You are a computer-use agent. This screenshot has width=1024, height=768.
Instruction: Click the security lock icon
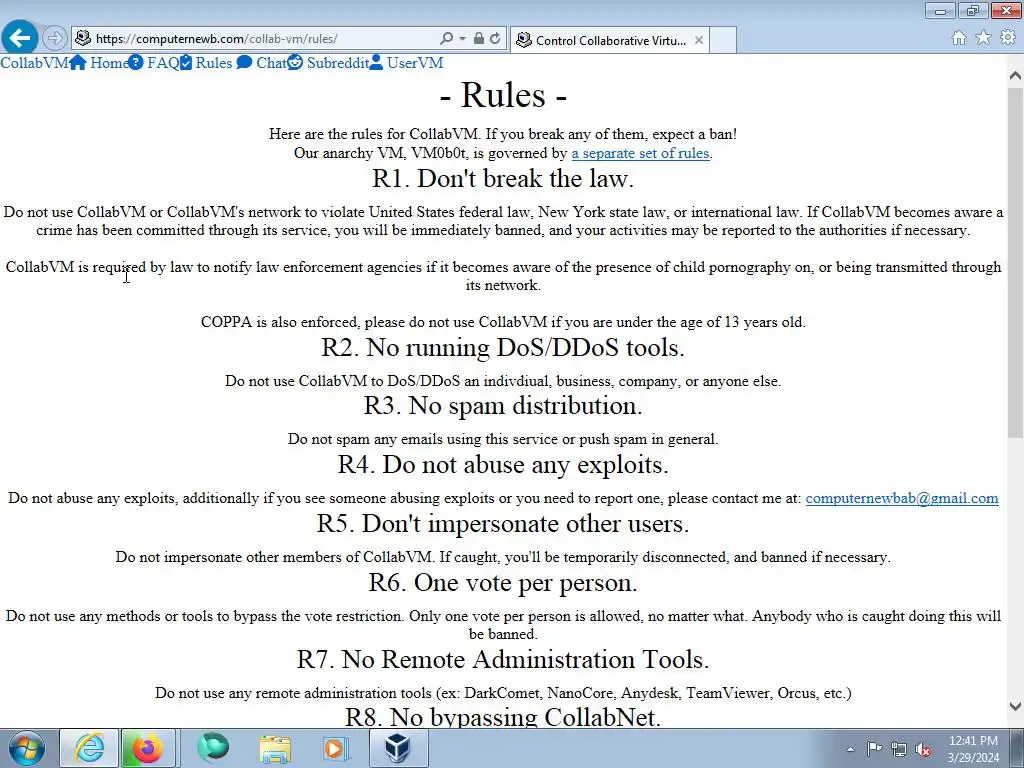479,39
